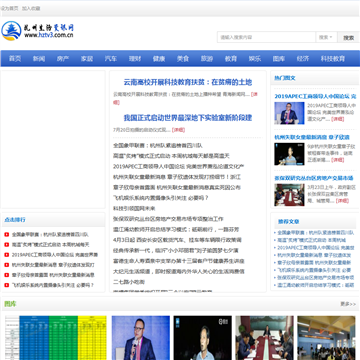This screenshot has width=360, height=360.
Task: Open 全国象甲联赛 in the center news list
Action: point(158,145)
